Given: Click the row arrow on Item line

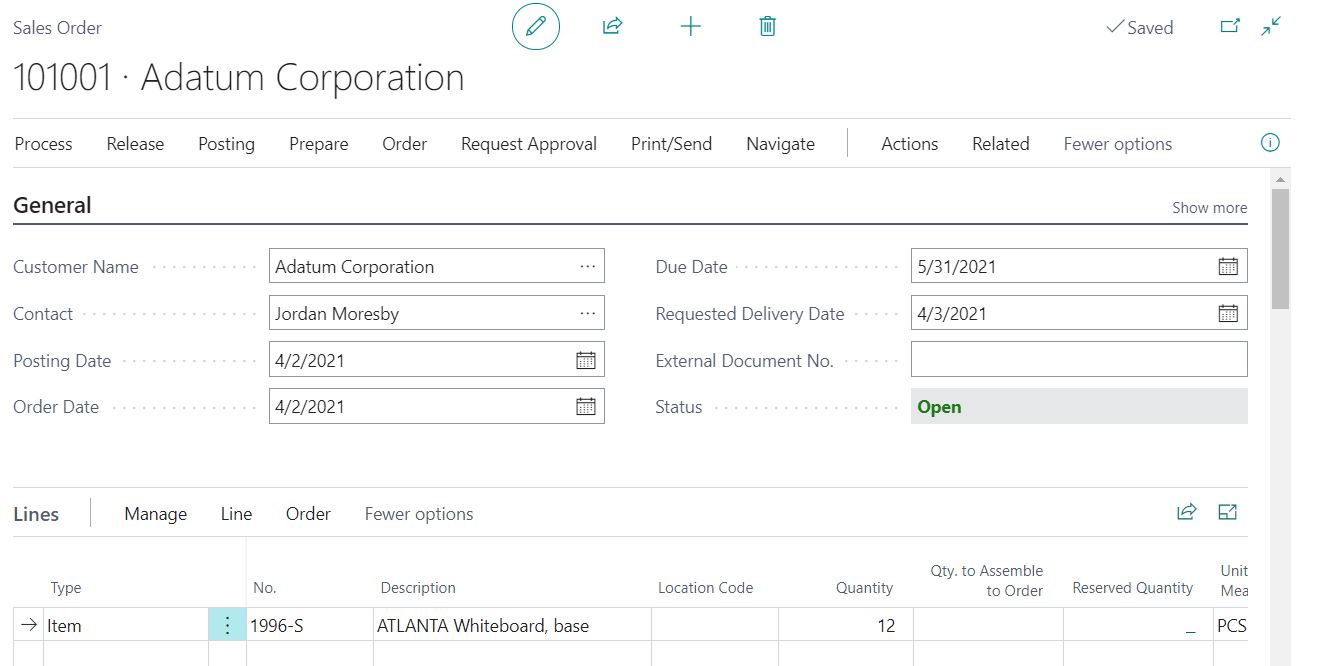Looking at the screenshot, I should pos(28,625).
